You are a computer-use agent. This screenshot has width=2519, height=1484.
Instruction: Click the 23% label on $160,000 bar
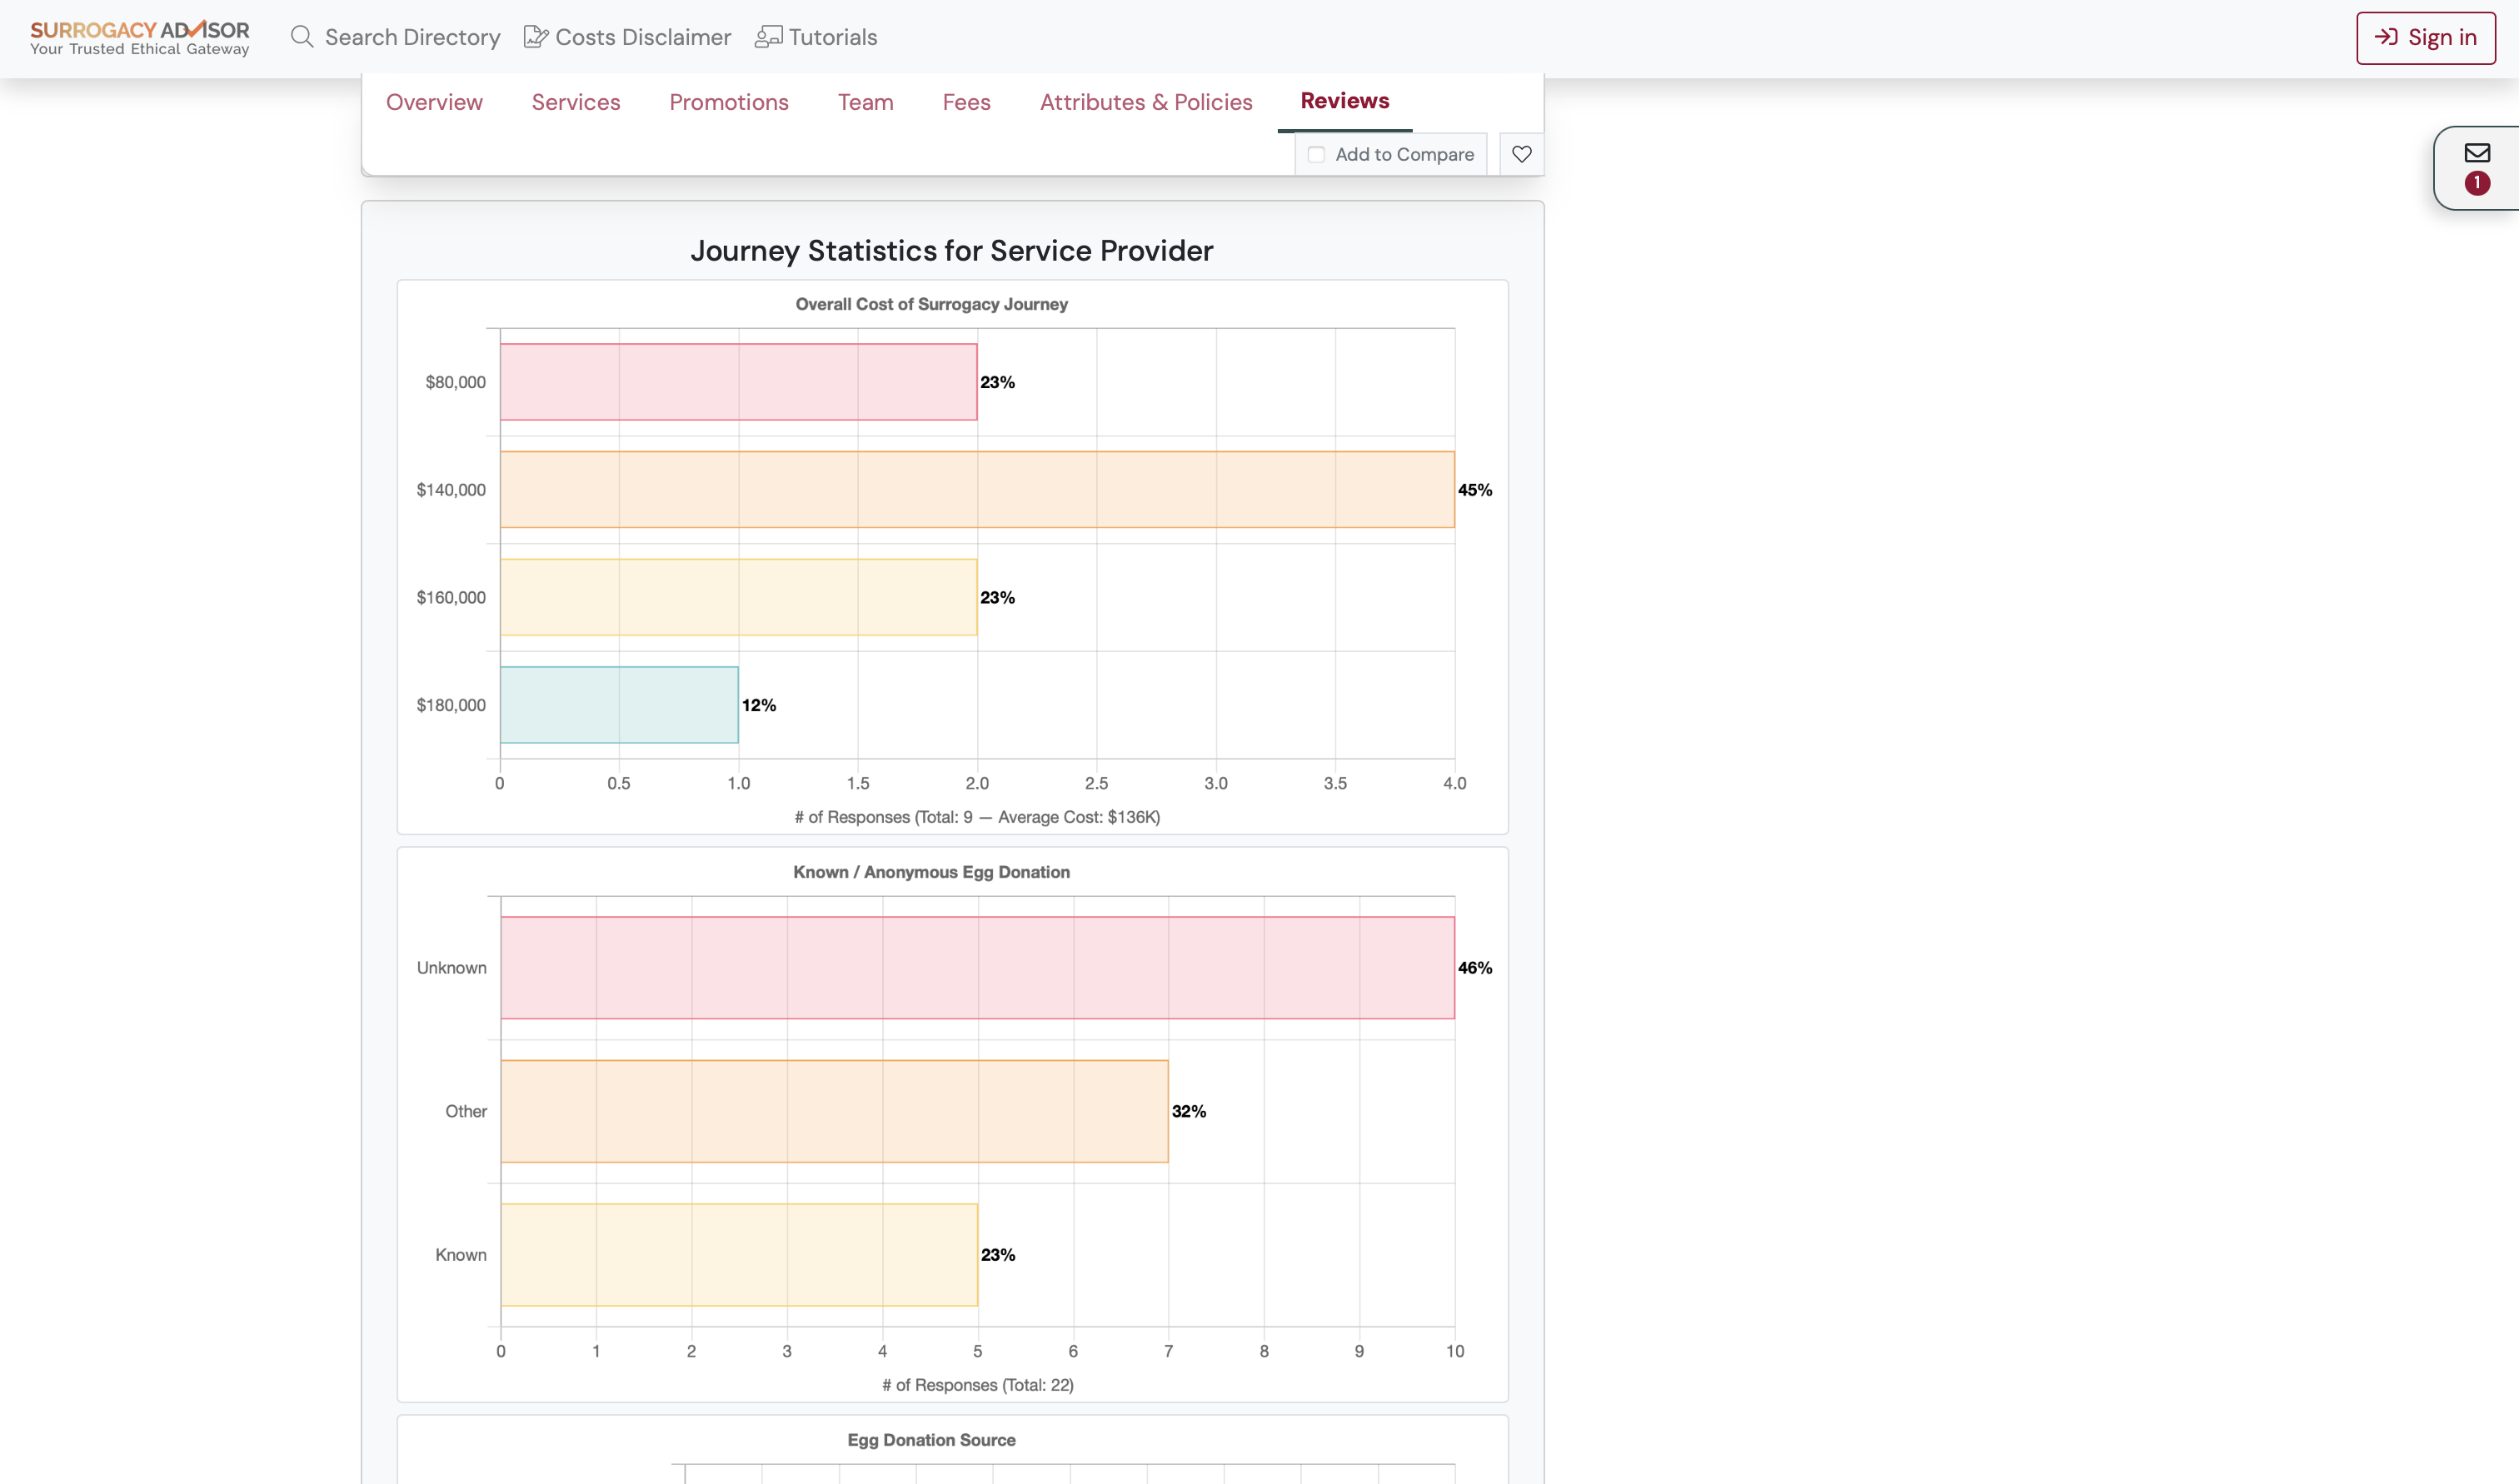click(x=997, y=598)
